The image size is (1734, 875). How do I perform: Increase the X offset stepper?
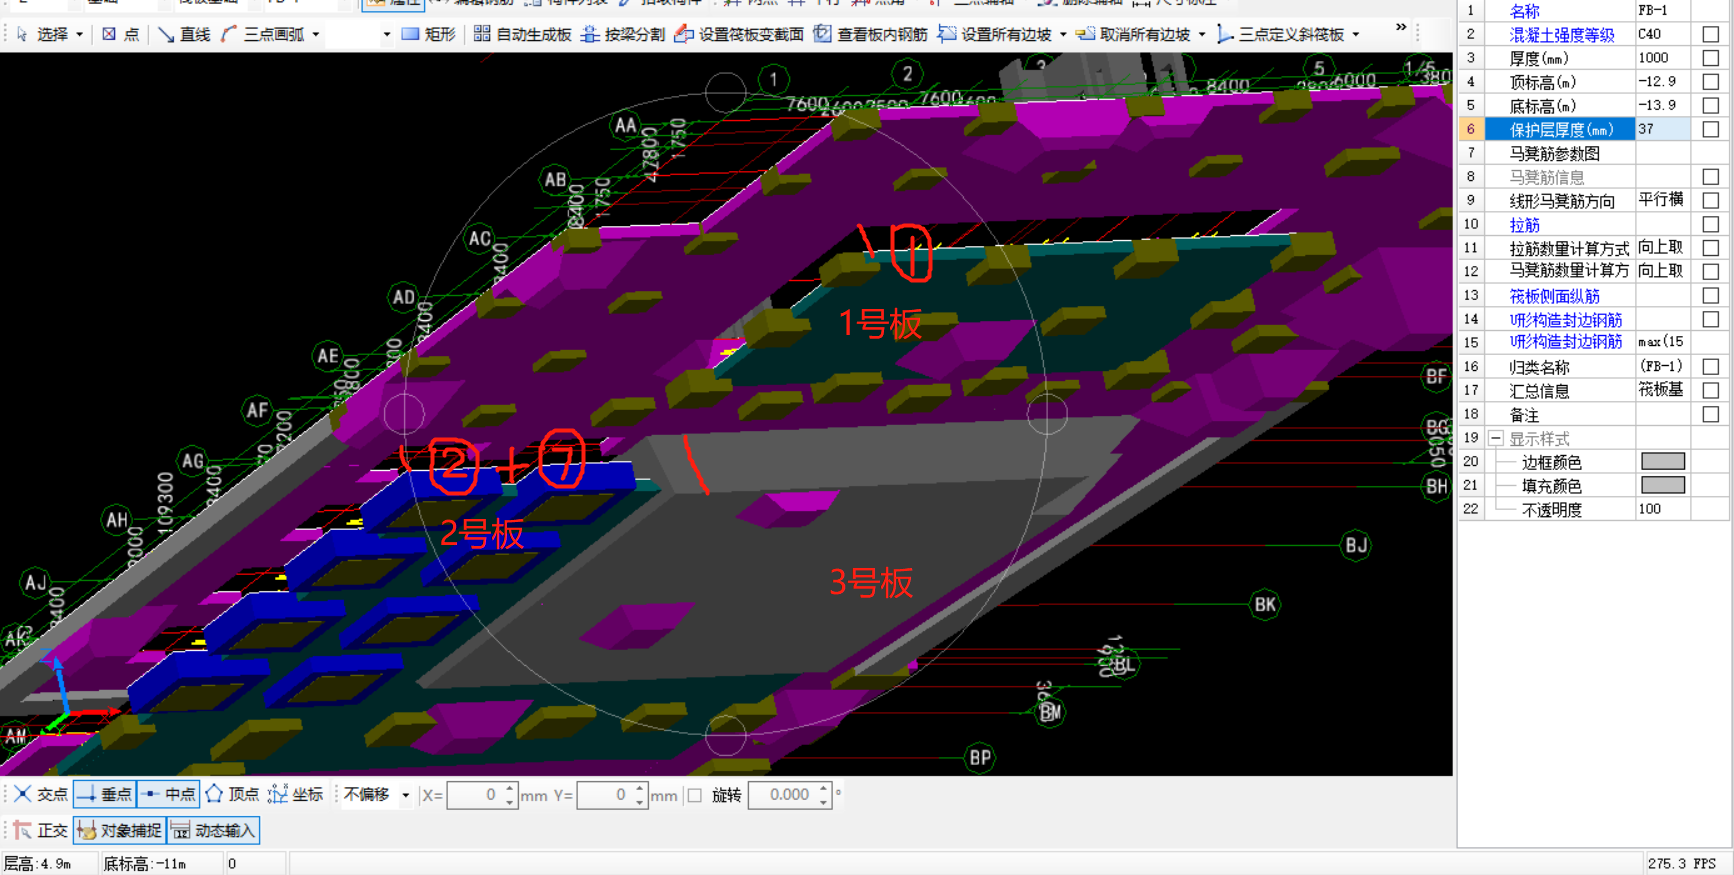point(510,789)
